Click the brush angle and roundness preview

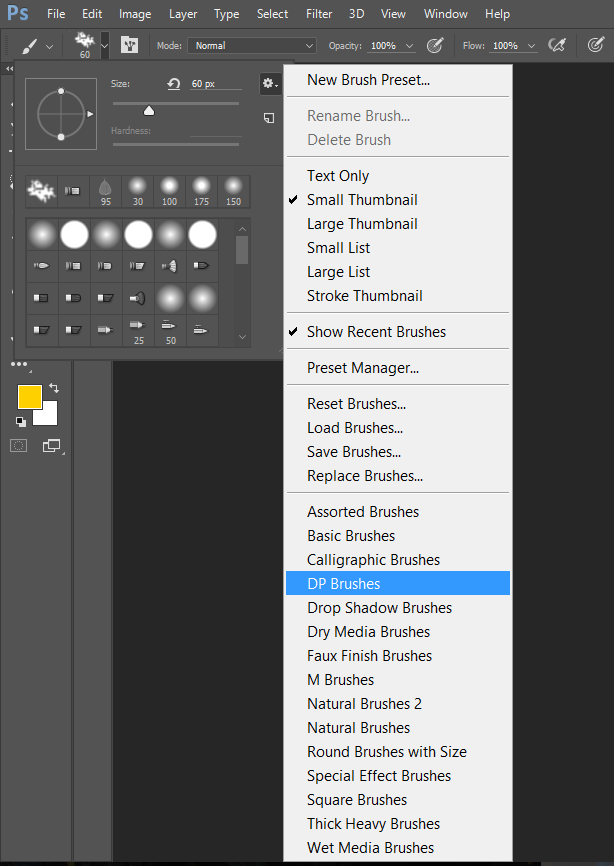pos(61,114)
